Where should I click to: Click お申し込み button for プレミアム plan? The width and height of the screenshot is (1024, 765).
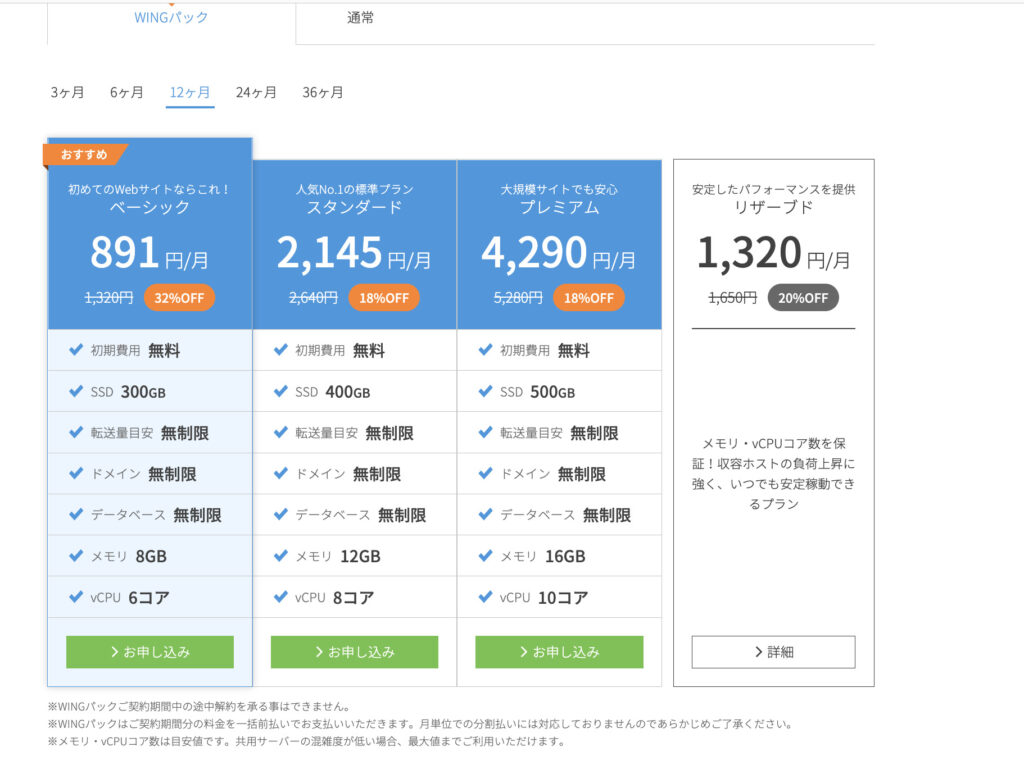(x=559, y=652)
